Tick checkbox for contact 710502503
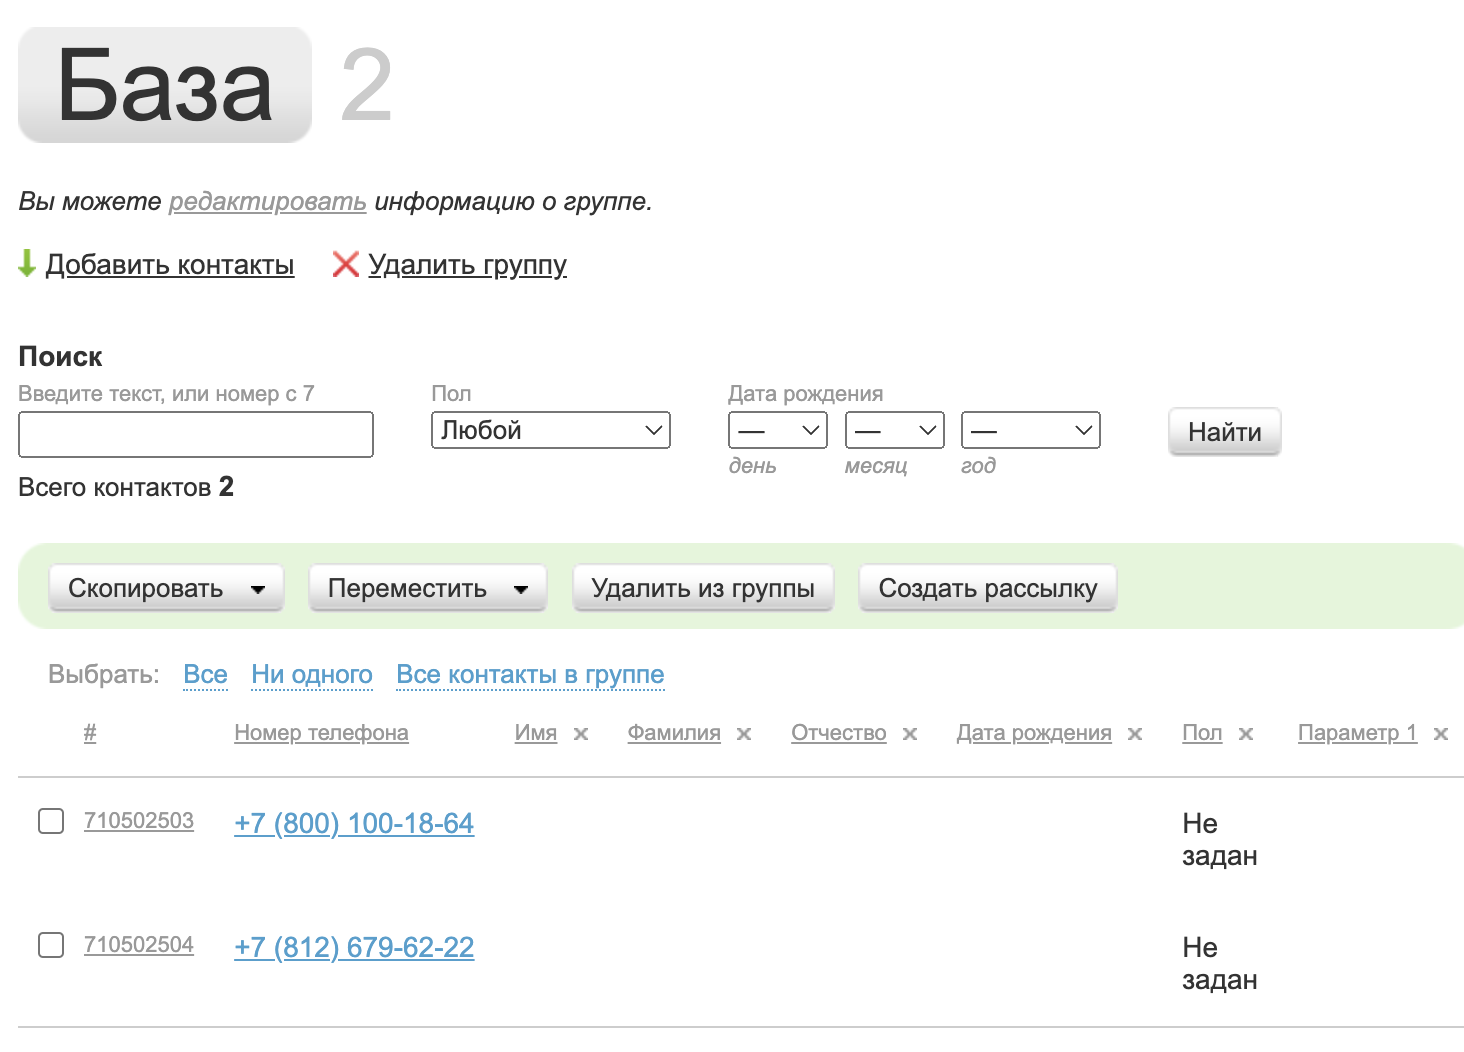 (51, 821)
